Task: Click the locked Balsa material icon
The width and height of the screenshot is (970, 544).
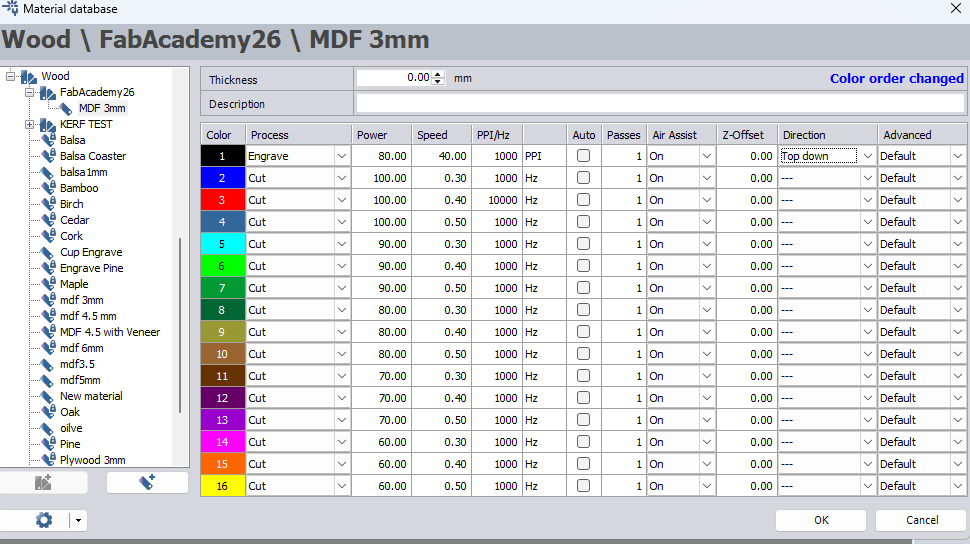Action: click(x=48, y=140)
